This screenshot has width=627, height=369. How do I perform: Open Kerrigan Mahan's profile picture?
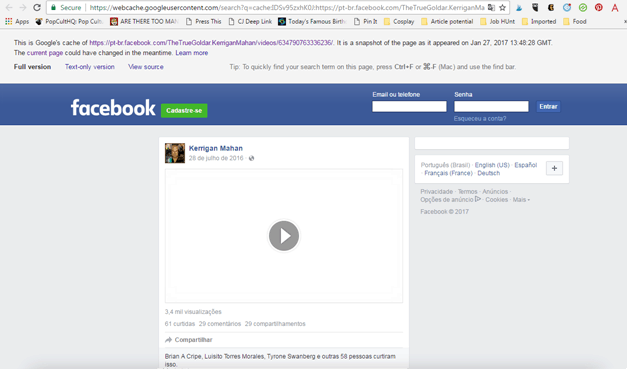click(175, 153)
